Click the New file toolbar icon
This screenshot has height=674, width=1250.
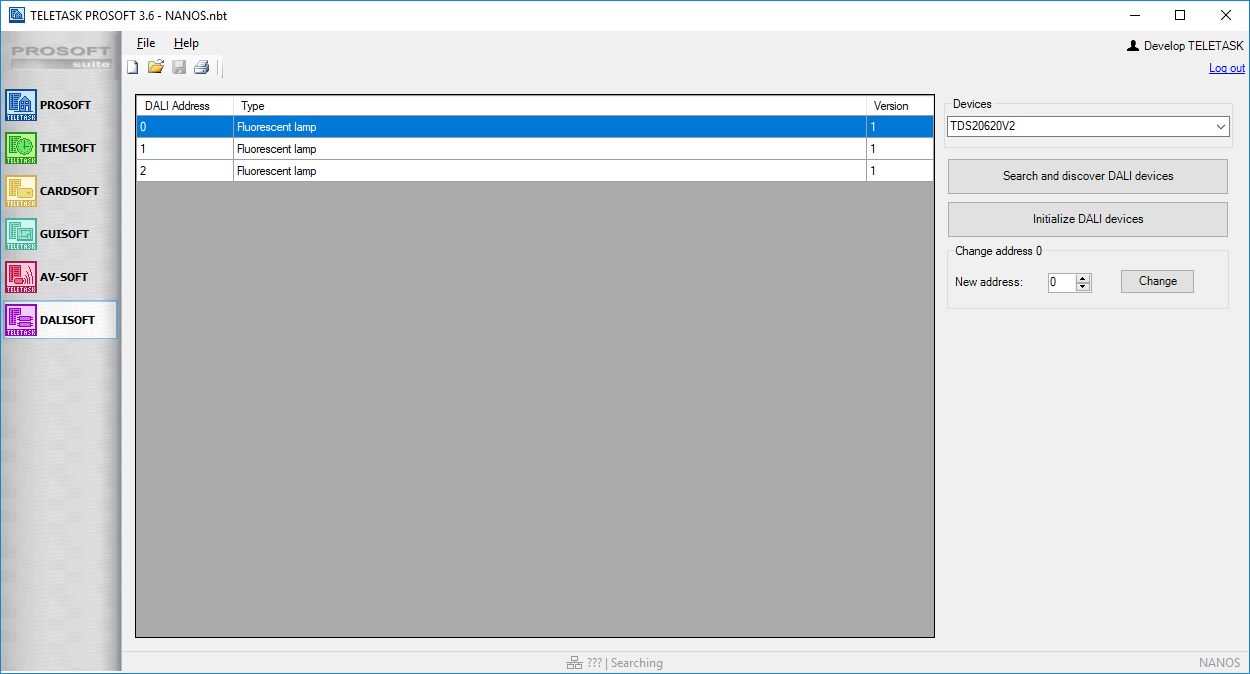(x=132, y=68)
